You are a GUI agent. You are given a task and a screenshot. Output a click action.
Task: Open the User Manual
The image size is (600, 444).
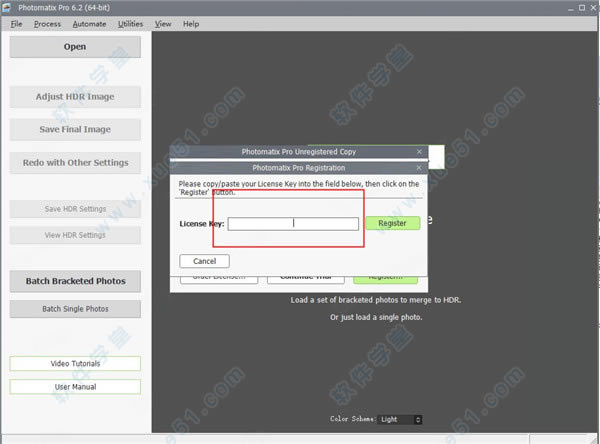75,387
